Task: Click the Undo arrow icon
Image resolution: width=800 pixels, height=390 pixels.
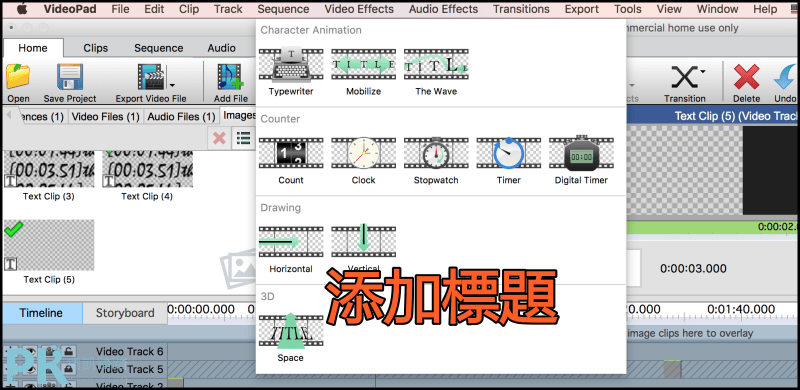Action: click(x=786, y=77)
